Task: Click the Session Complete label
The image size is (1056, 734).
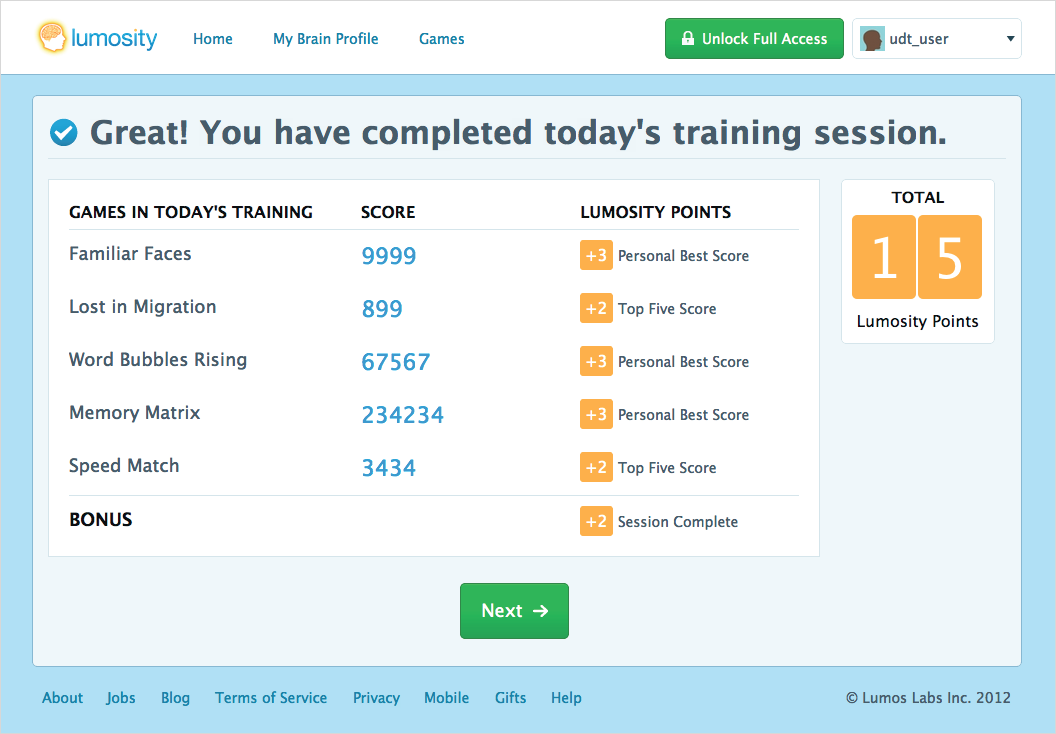Action: click(678, 522)
